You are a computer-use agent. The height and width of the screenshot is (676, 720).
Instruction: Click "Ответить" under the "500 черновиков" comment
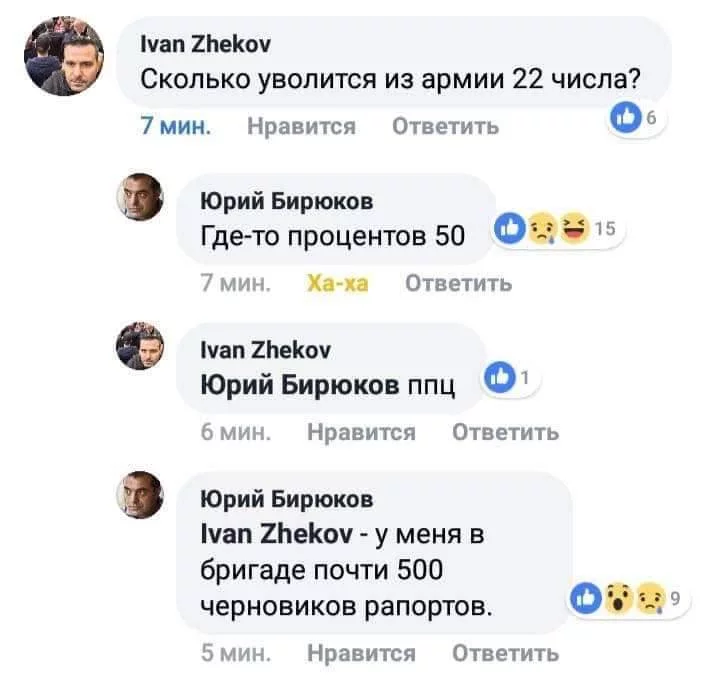(x=505, y=653)
